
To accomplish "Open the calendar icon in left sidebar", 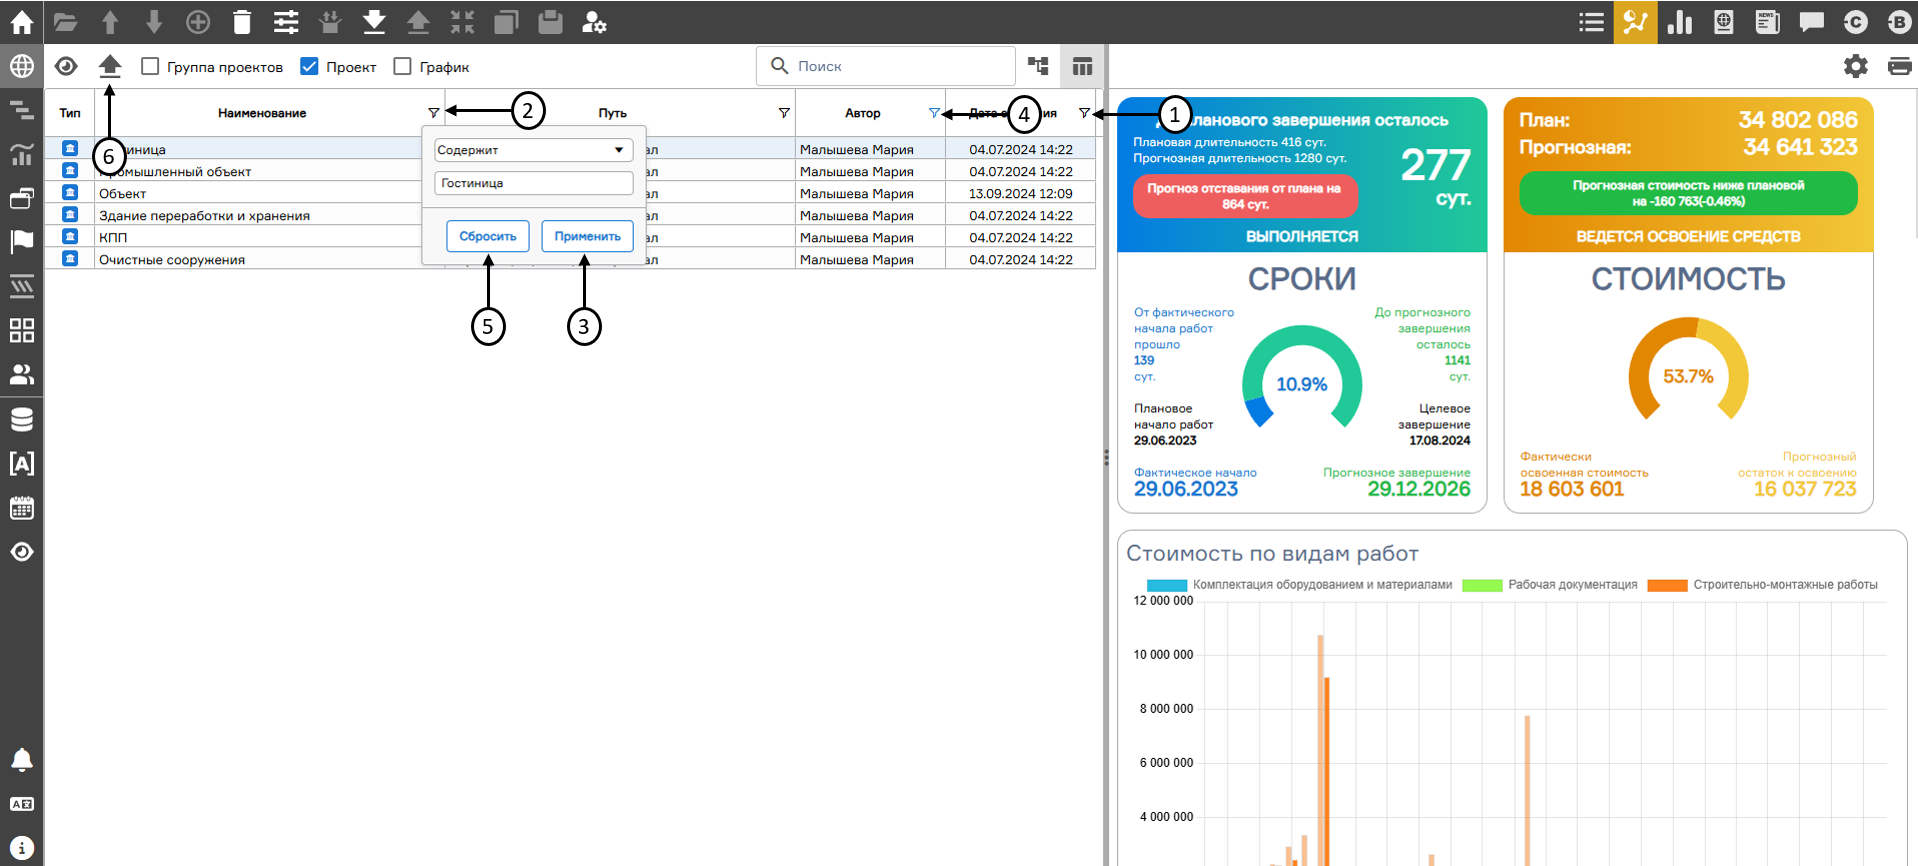I will [x=21, y=507].
